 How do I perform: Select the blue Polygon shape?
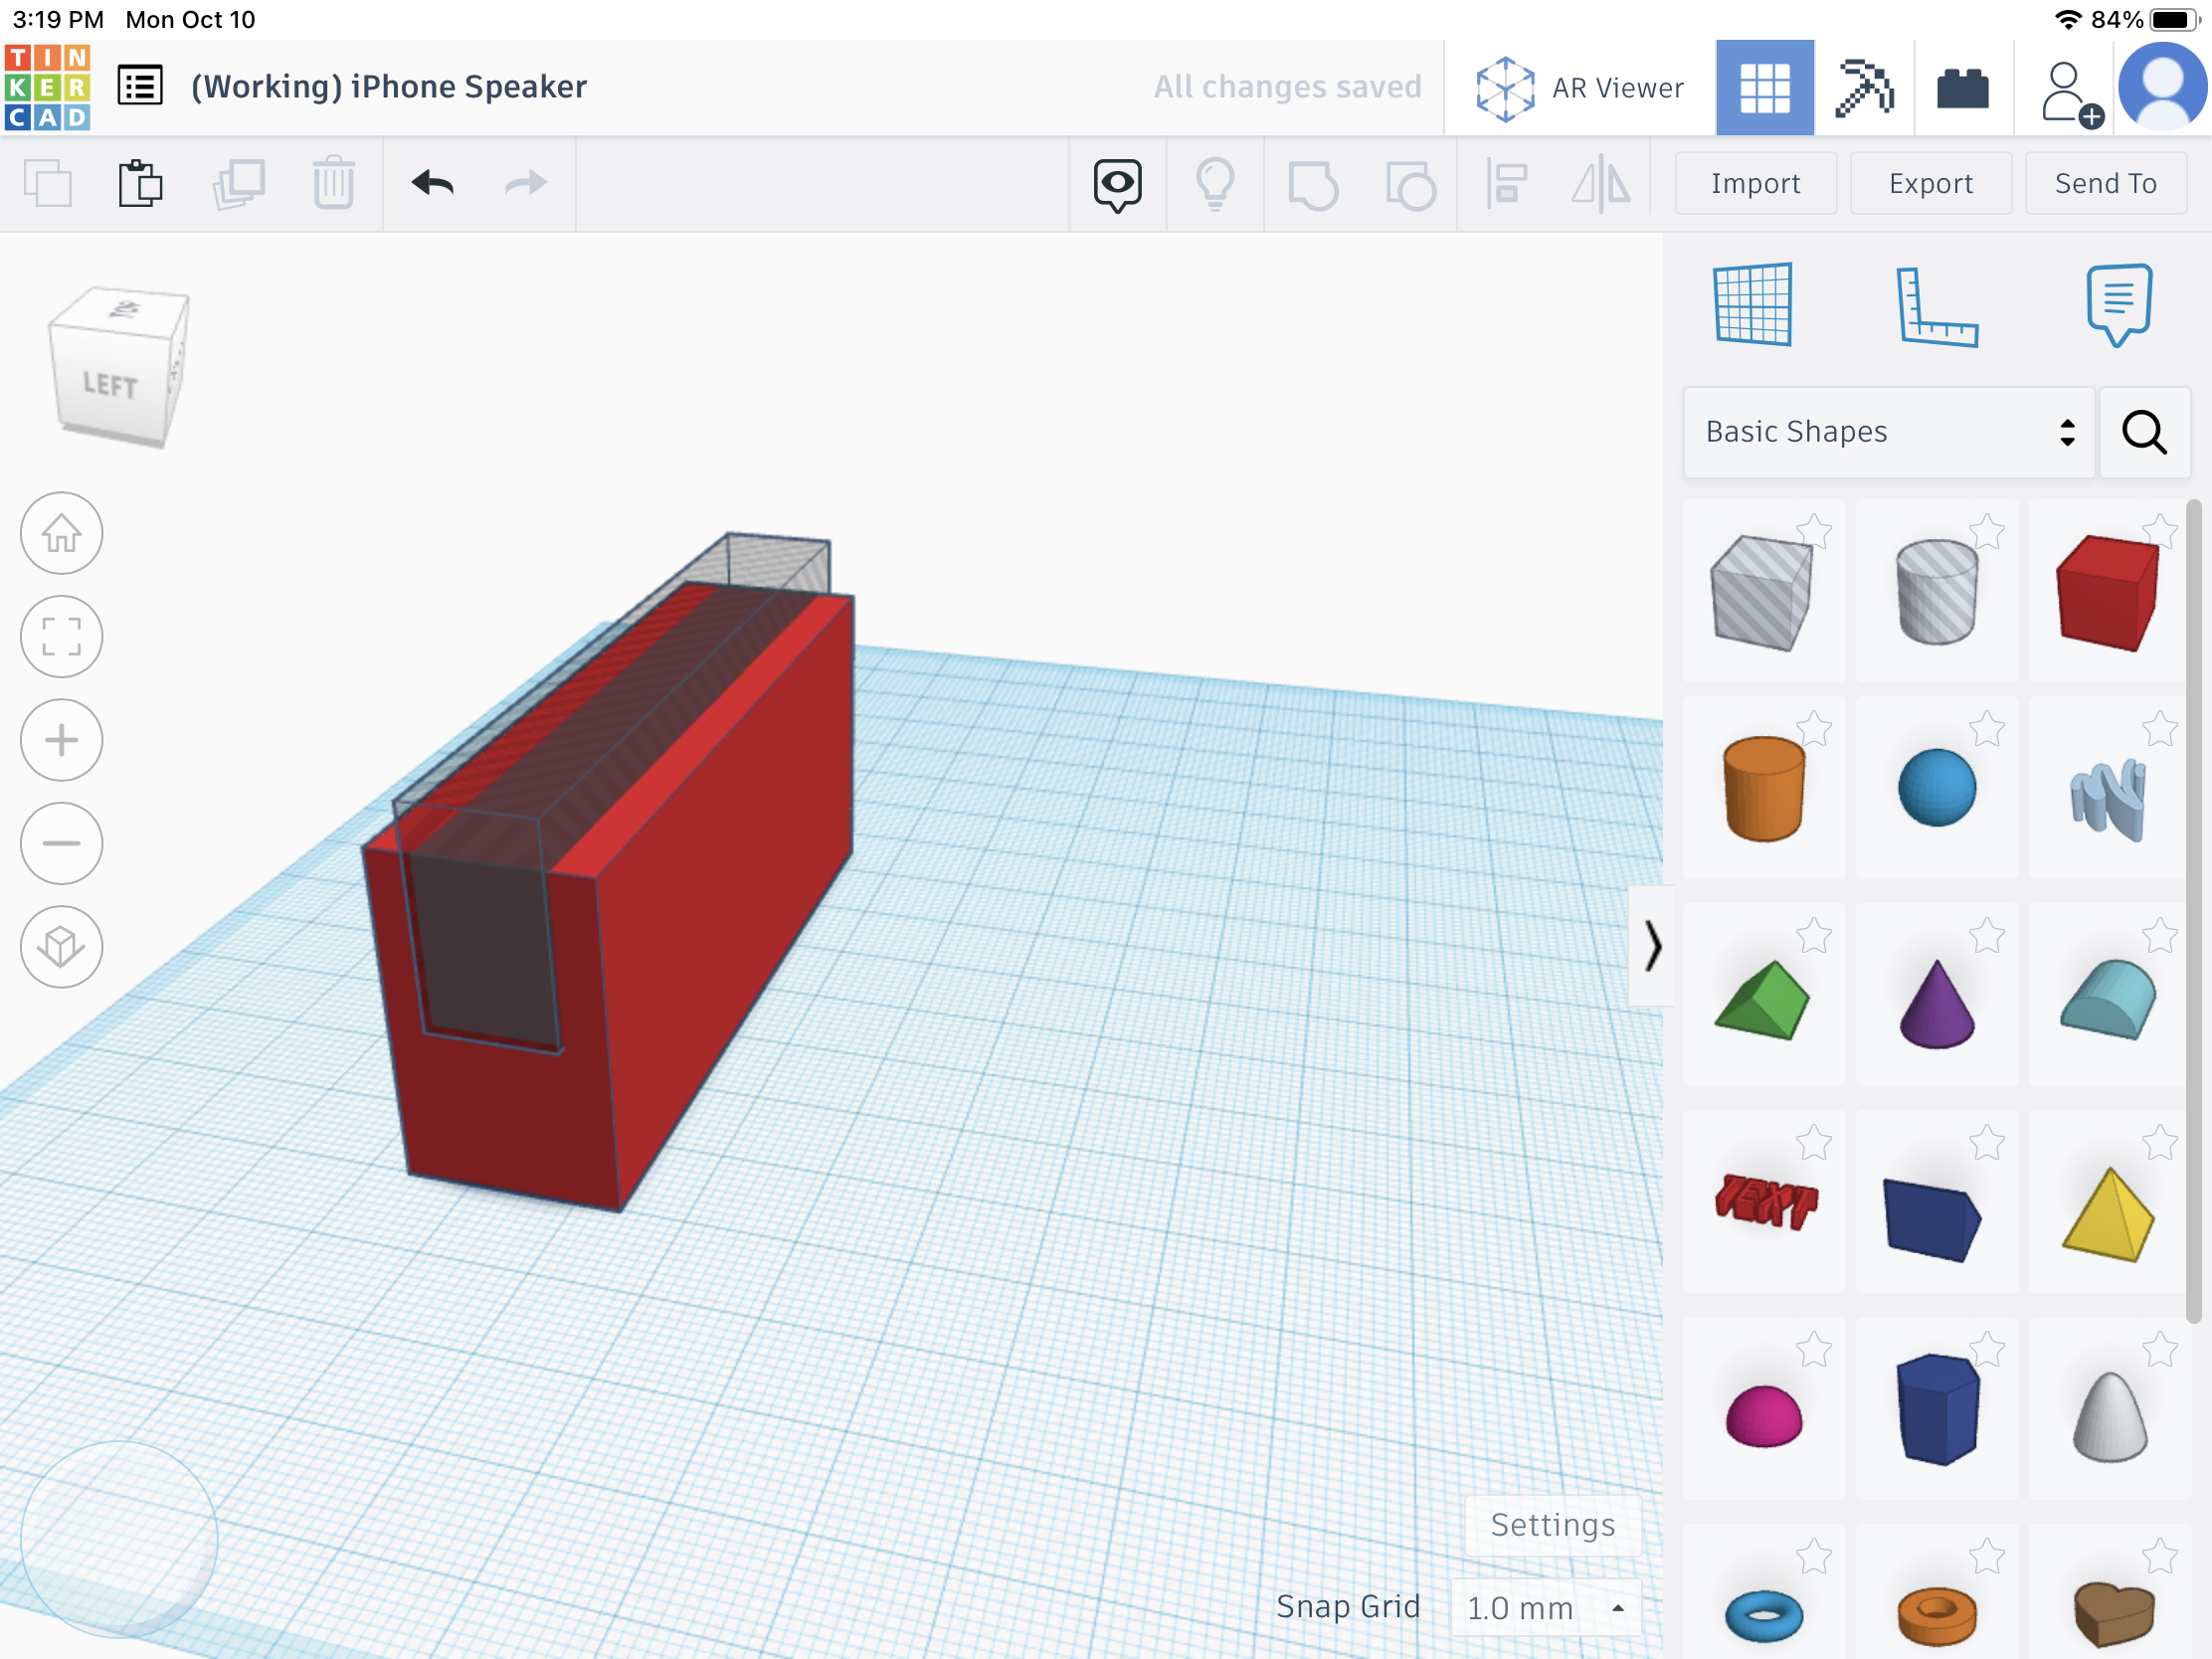point(1937,1409)
